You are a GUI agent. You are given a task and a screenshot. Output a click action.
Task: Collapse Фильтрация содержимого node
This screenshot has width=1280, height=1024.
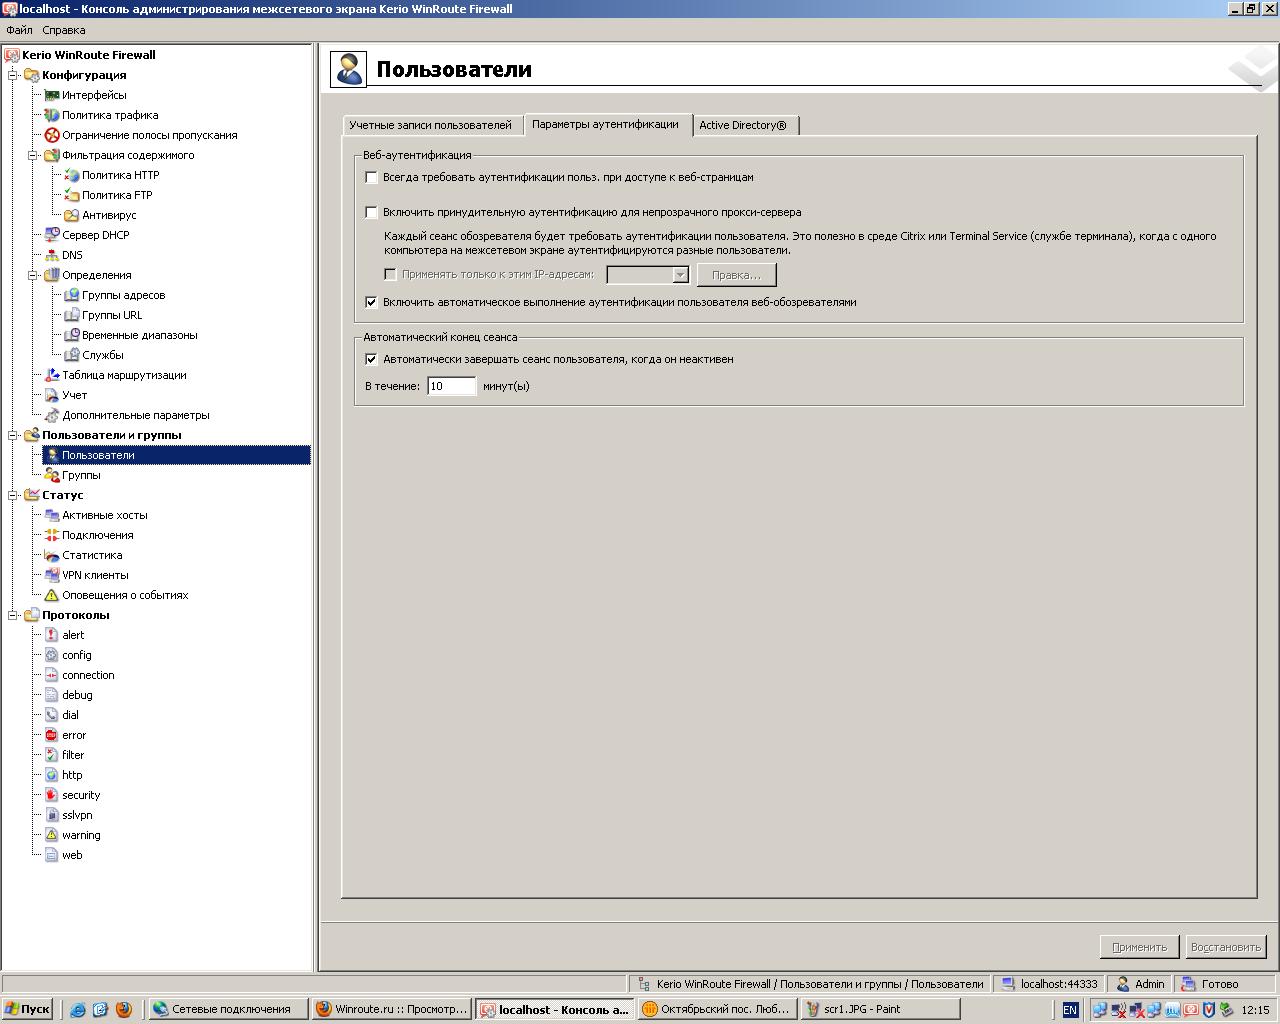(34, 155)
